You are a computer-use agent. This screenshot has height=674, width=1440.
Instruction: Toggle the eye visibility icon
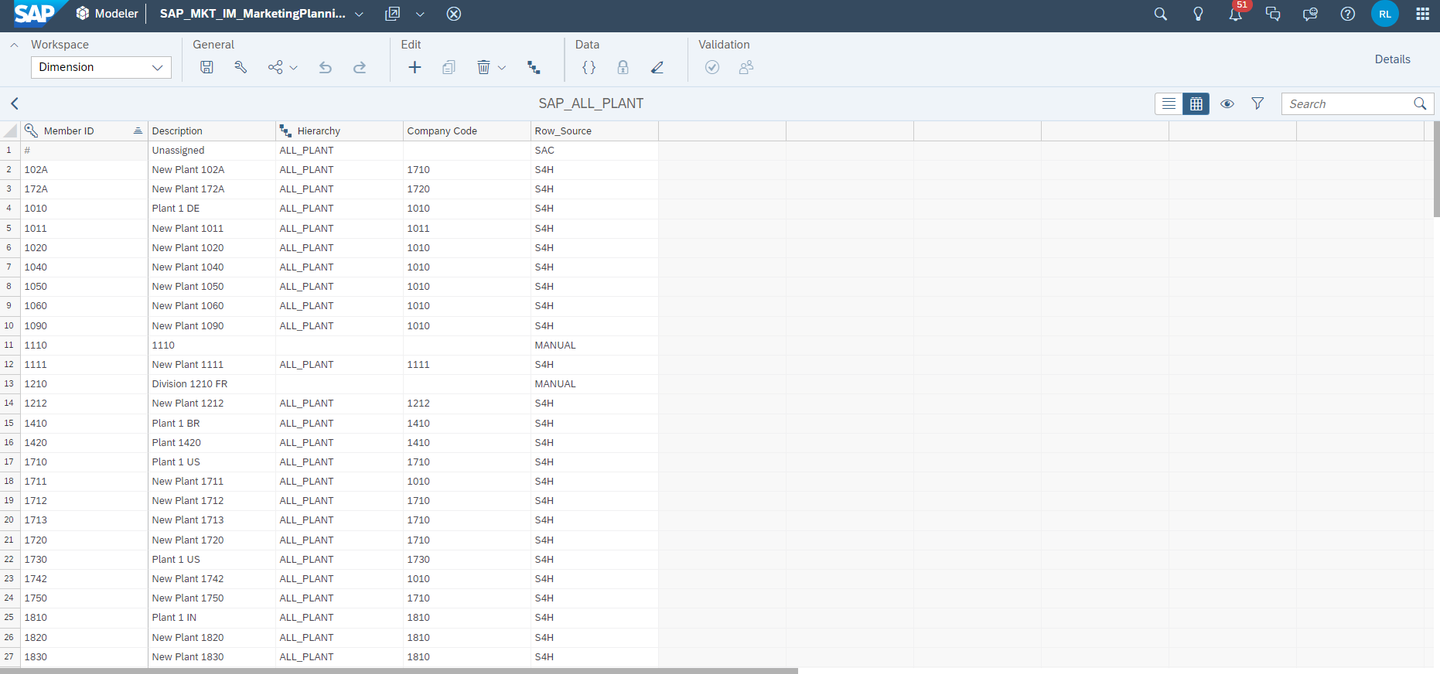coord(1227,104)
